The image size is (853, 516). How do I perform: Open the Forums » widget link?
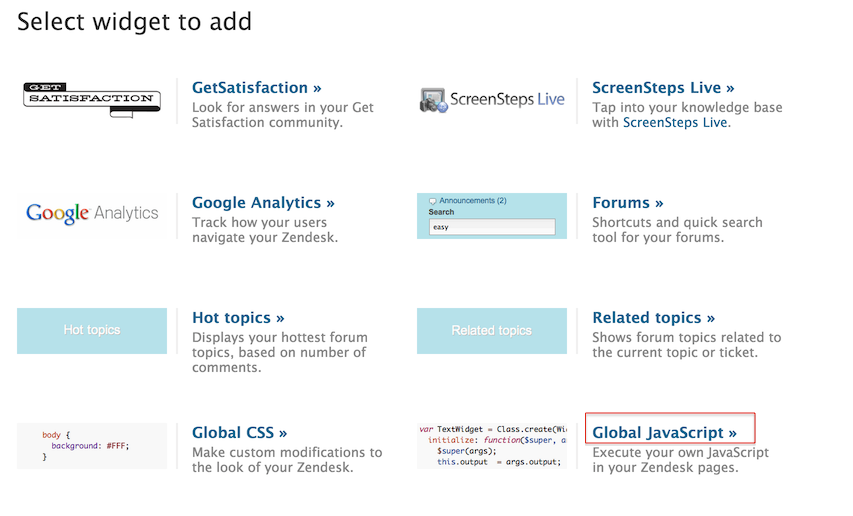pyautogui.click(x=628, y=203)
